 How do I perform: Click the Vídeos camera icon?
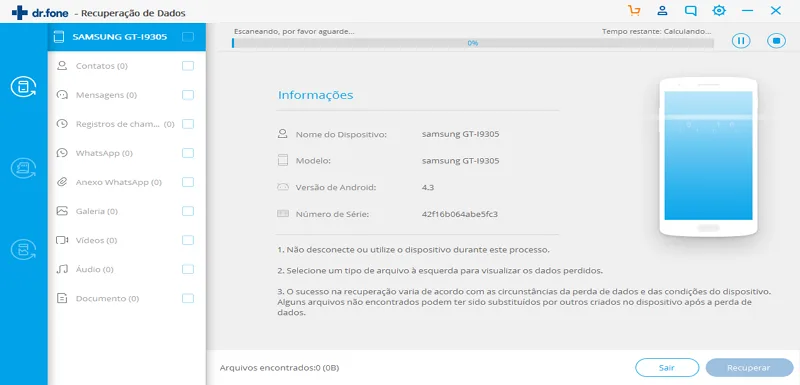[62, 240]
